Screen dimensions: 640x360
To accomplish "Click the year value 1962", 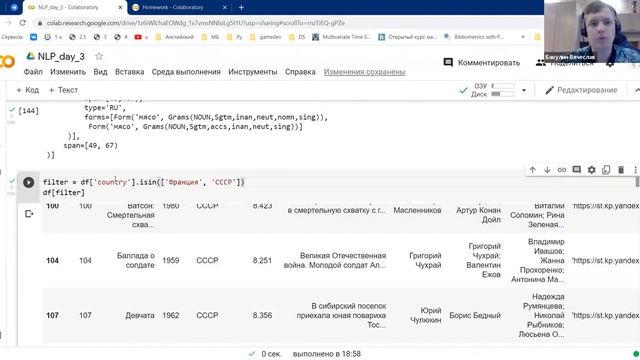I will 171,315.
